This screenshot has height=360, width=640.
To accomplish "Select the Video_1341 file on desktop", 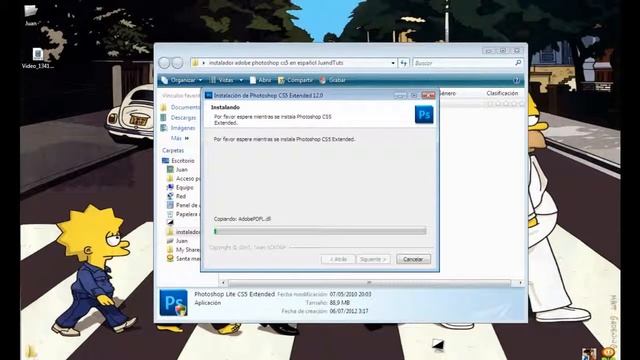I will [x=38, y=58].
